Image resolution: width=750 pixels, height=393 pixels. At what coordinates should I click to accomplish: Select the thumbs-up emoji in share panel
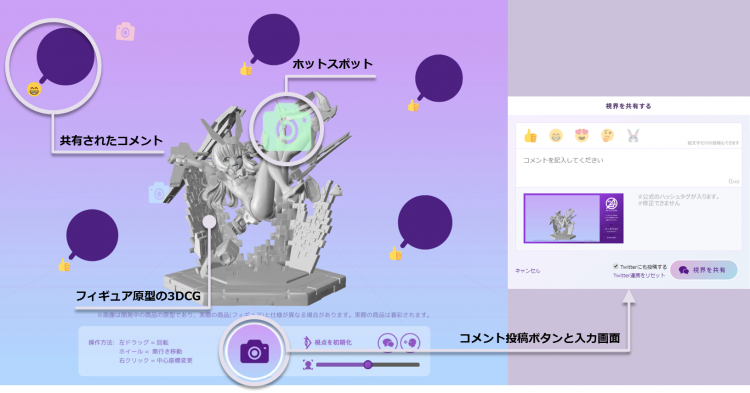[530, 136]
